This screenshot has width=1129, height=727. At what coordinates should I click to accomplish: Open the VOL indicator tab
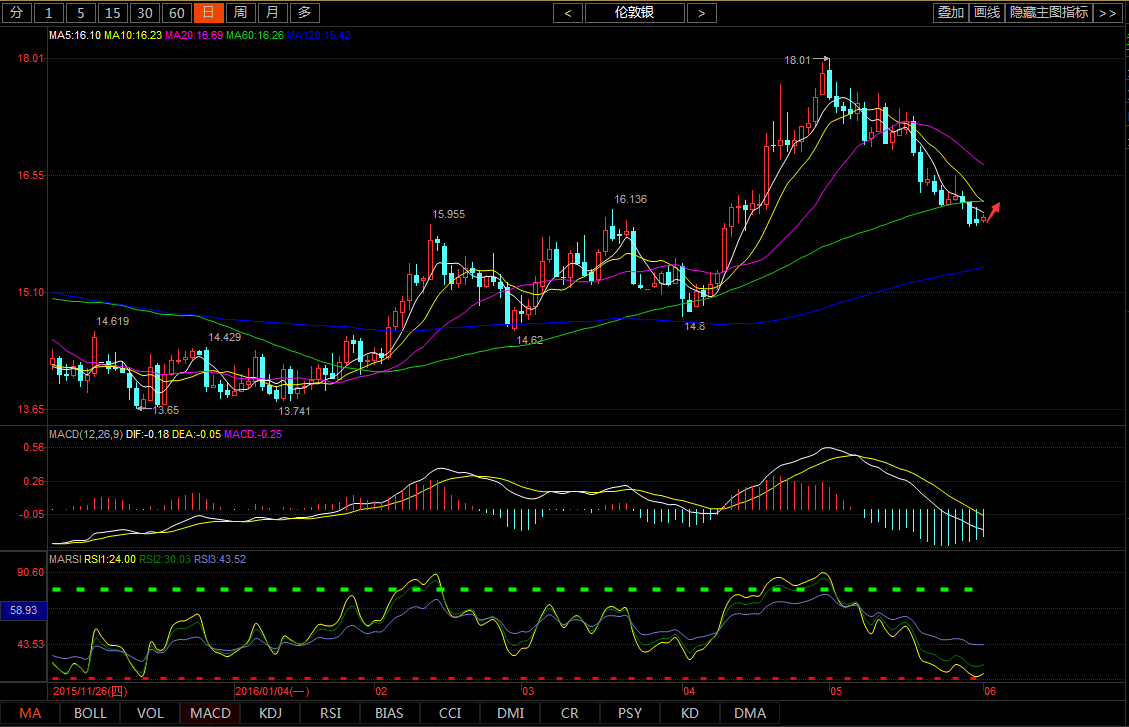tap(150, 713)
